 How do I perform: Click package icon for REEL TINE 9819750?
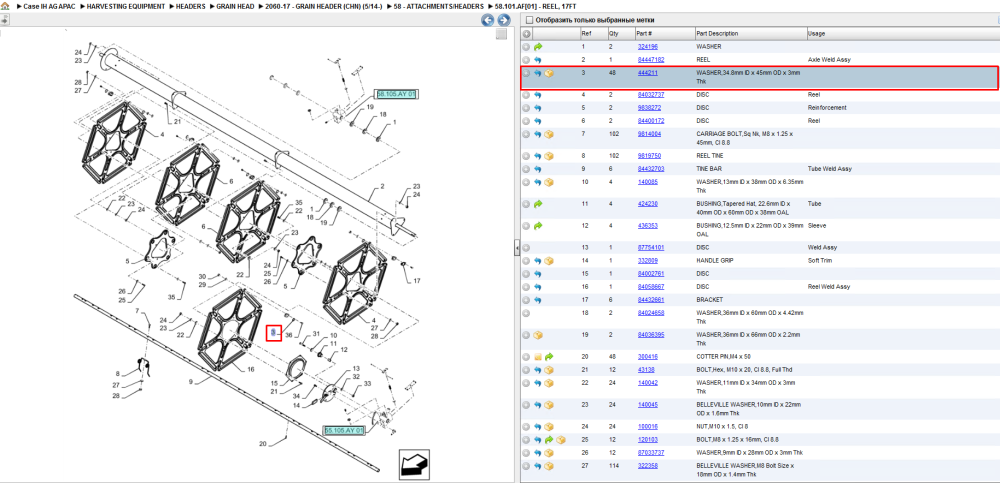[x=549, y=156]
